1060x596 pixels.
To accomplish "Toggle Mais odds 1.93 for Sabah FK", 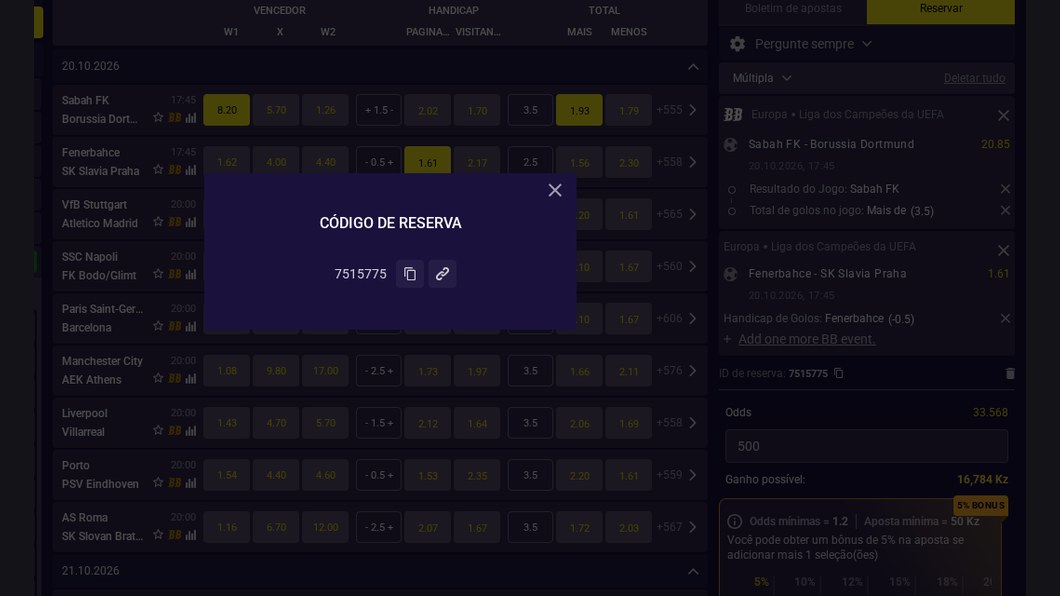I will tap(579, 110).
